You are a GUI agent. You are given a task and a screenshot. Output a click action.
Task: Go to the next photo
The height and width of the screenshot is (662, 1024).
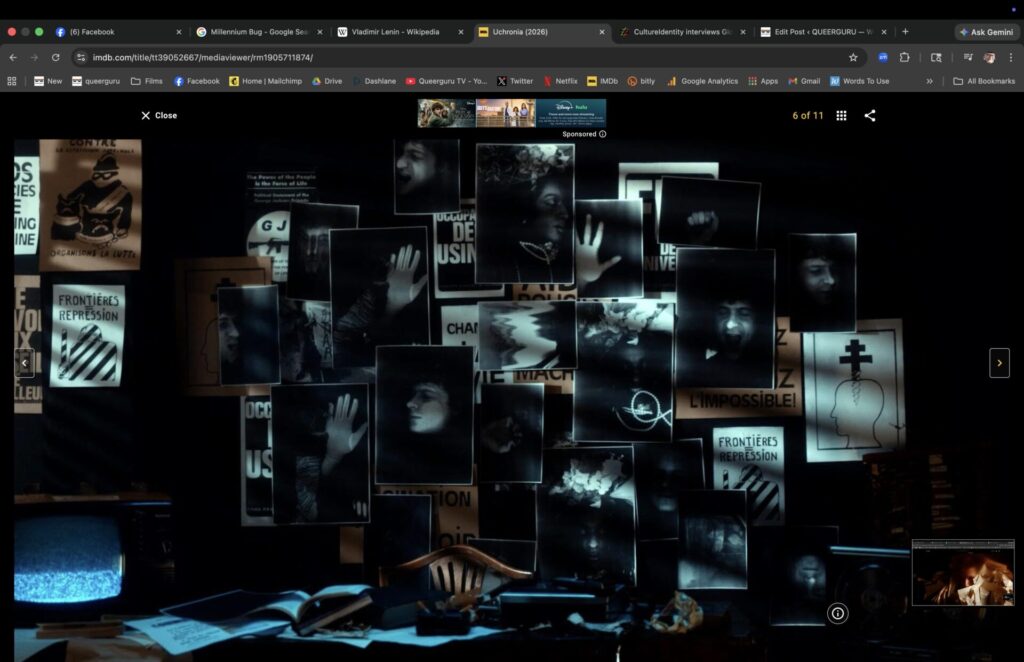tap(999, 363)
